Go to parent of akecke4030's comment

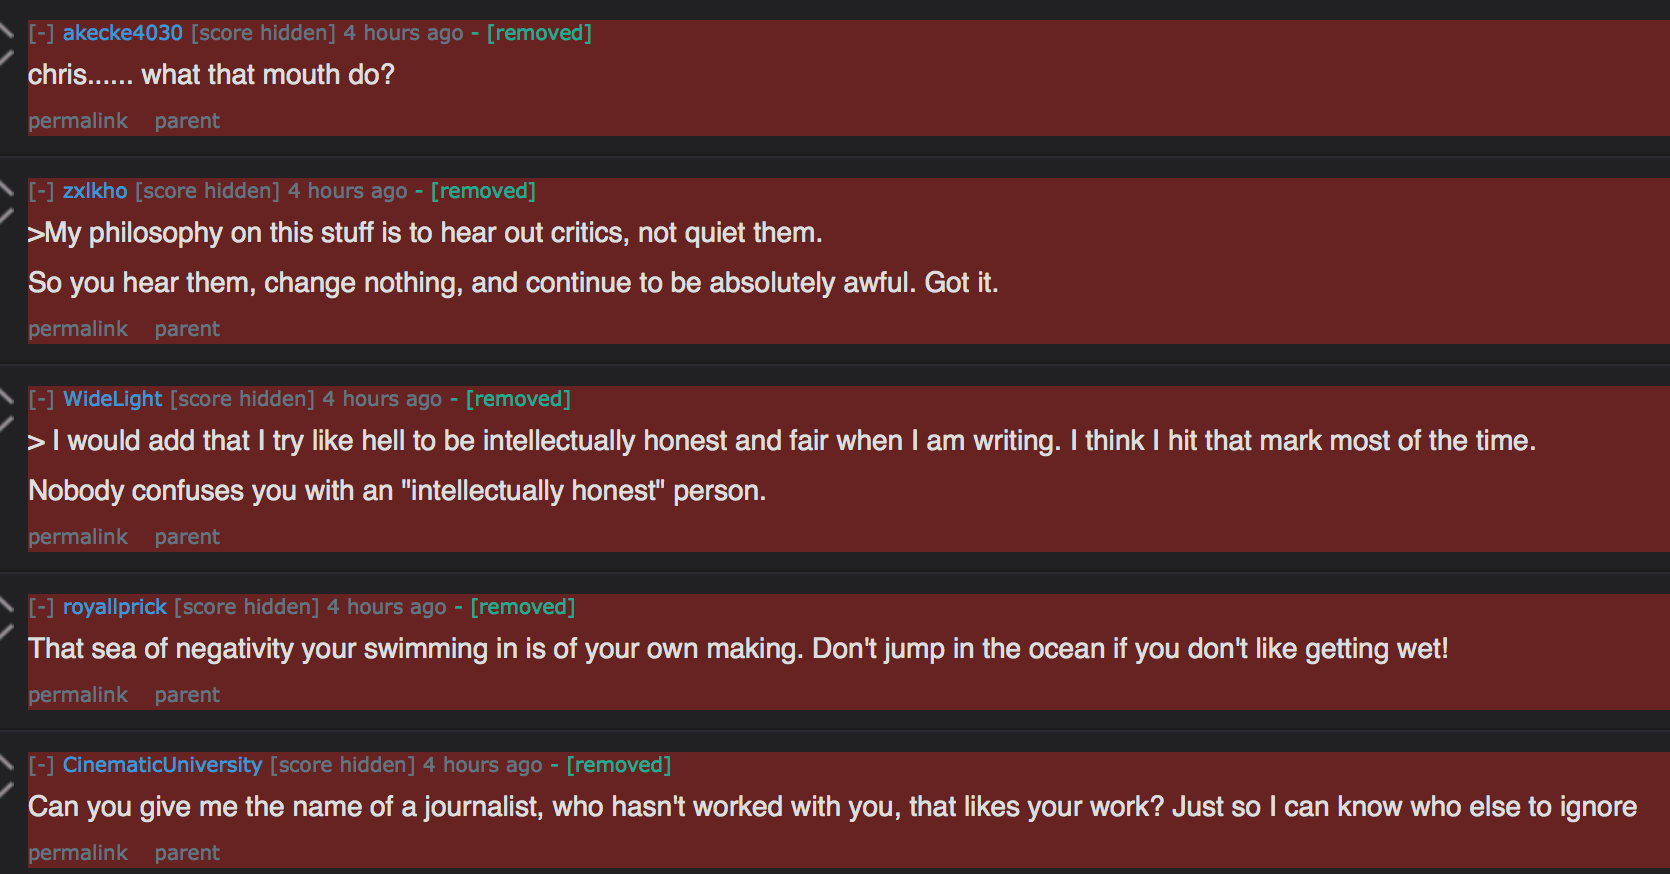187,121
